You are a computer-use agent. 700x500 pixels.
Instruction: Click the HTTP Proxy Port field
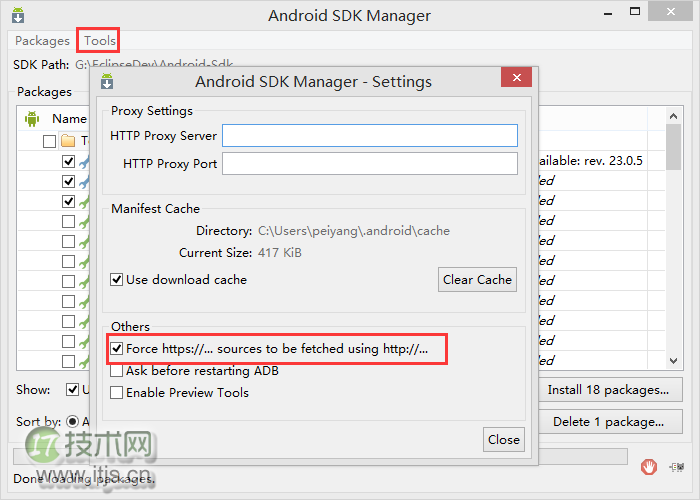(370, 163)
